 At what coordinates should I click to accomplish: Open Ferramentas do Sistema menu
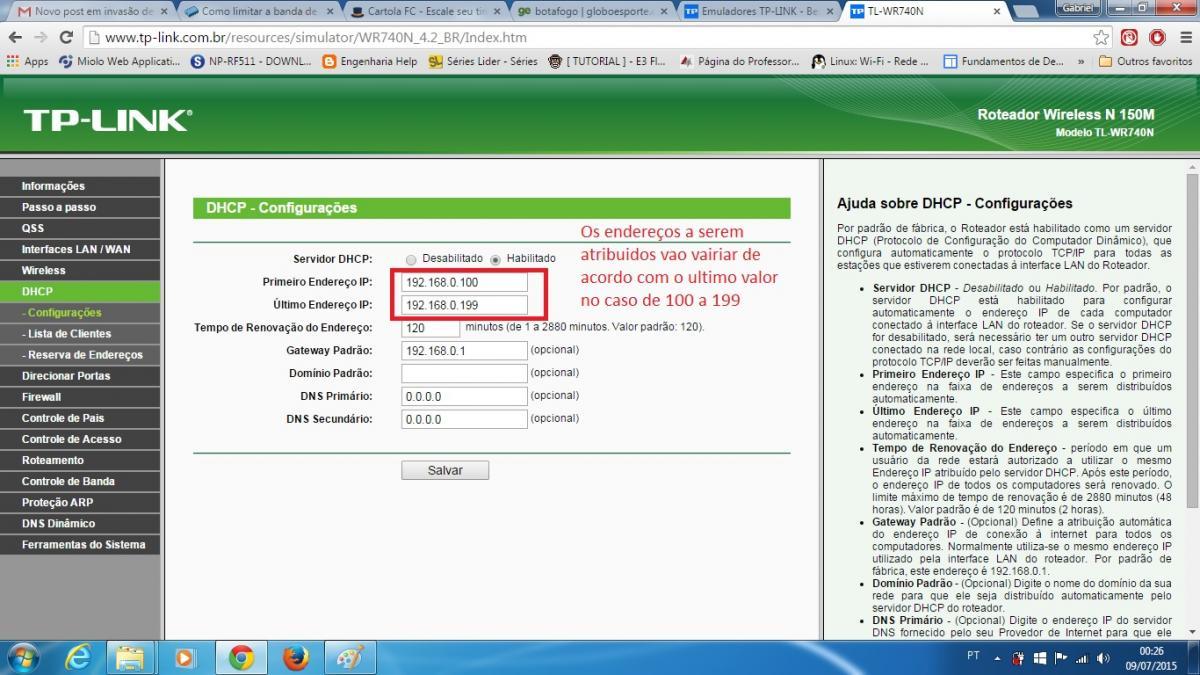click(x=80, y=544)
